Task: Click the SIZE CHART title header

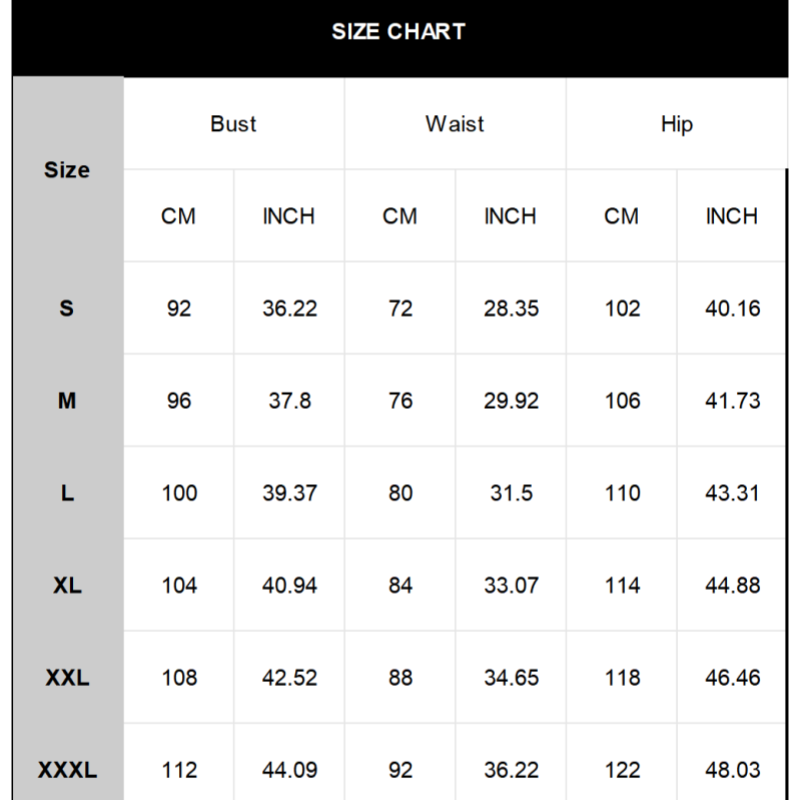Action: tap(399, 32)
